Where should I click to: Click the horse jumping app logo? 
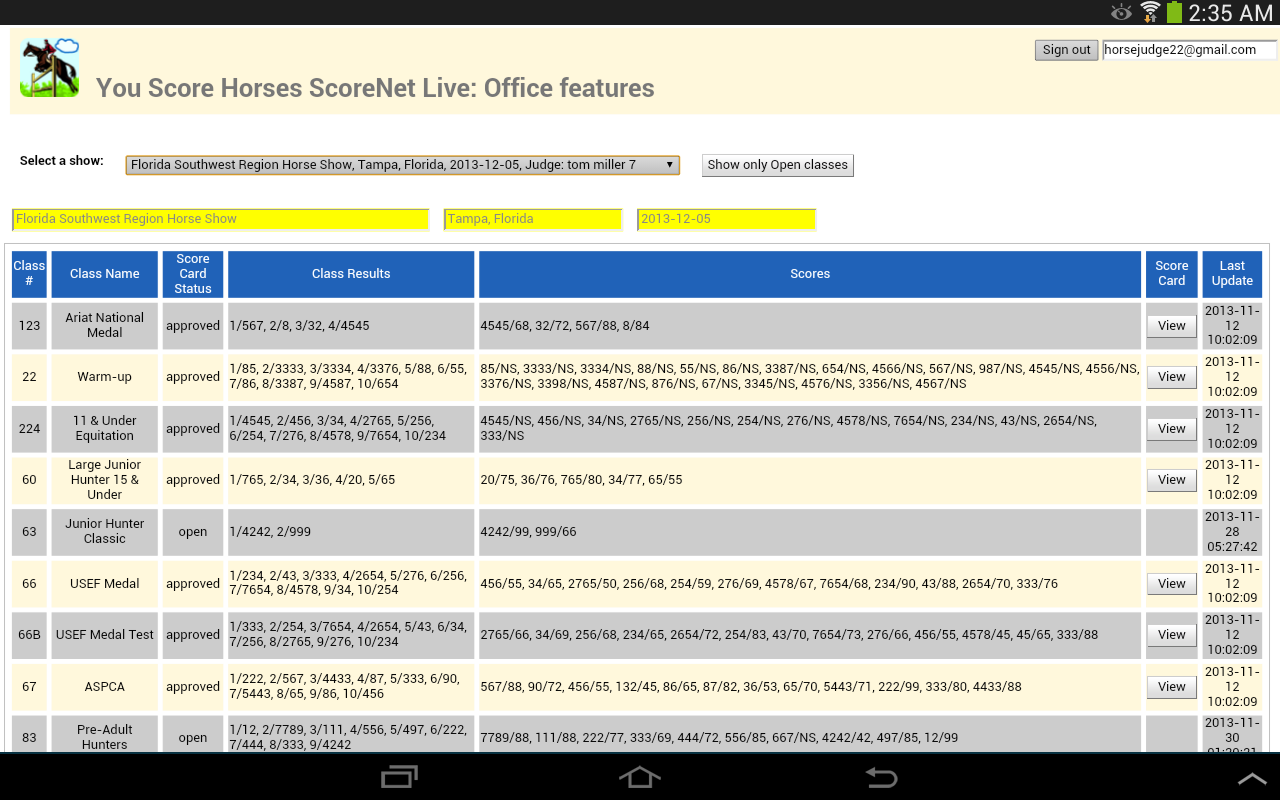pyautogui.click(x=50, y=68)
